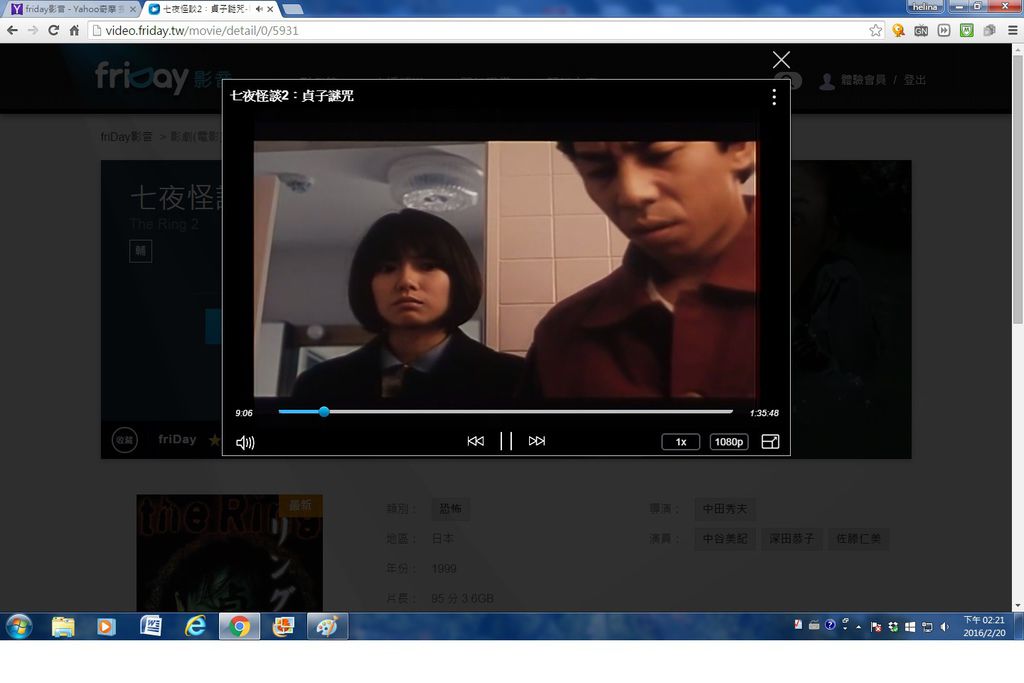The width and height of the screenshot is (1024, 683).
Task: Adjust system volume from tray speaker icon
Action: point(944,627)
